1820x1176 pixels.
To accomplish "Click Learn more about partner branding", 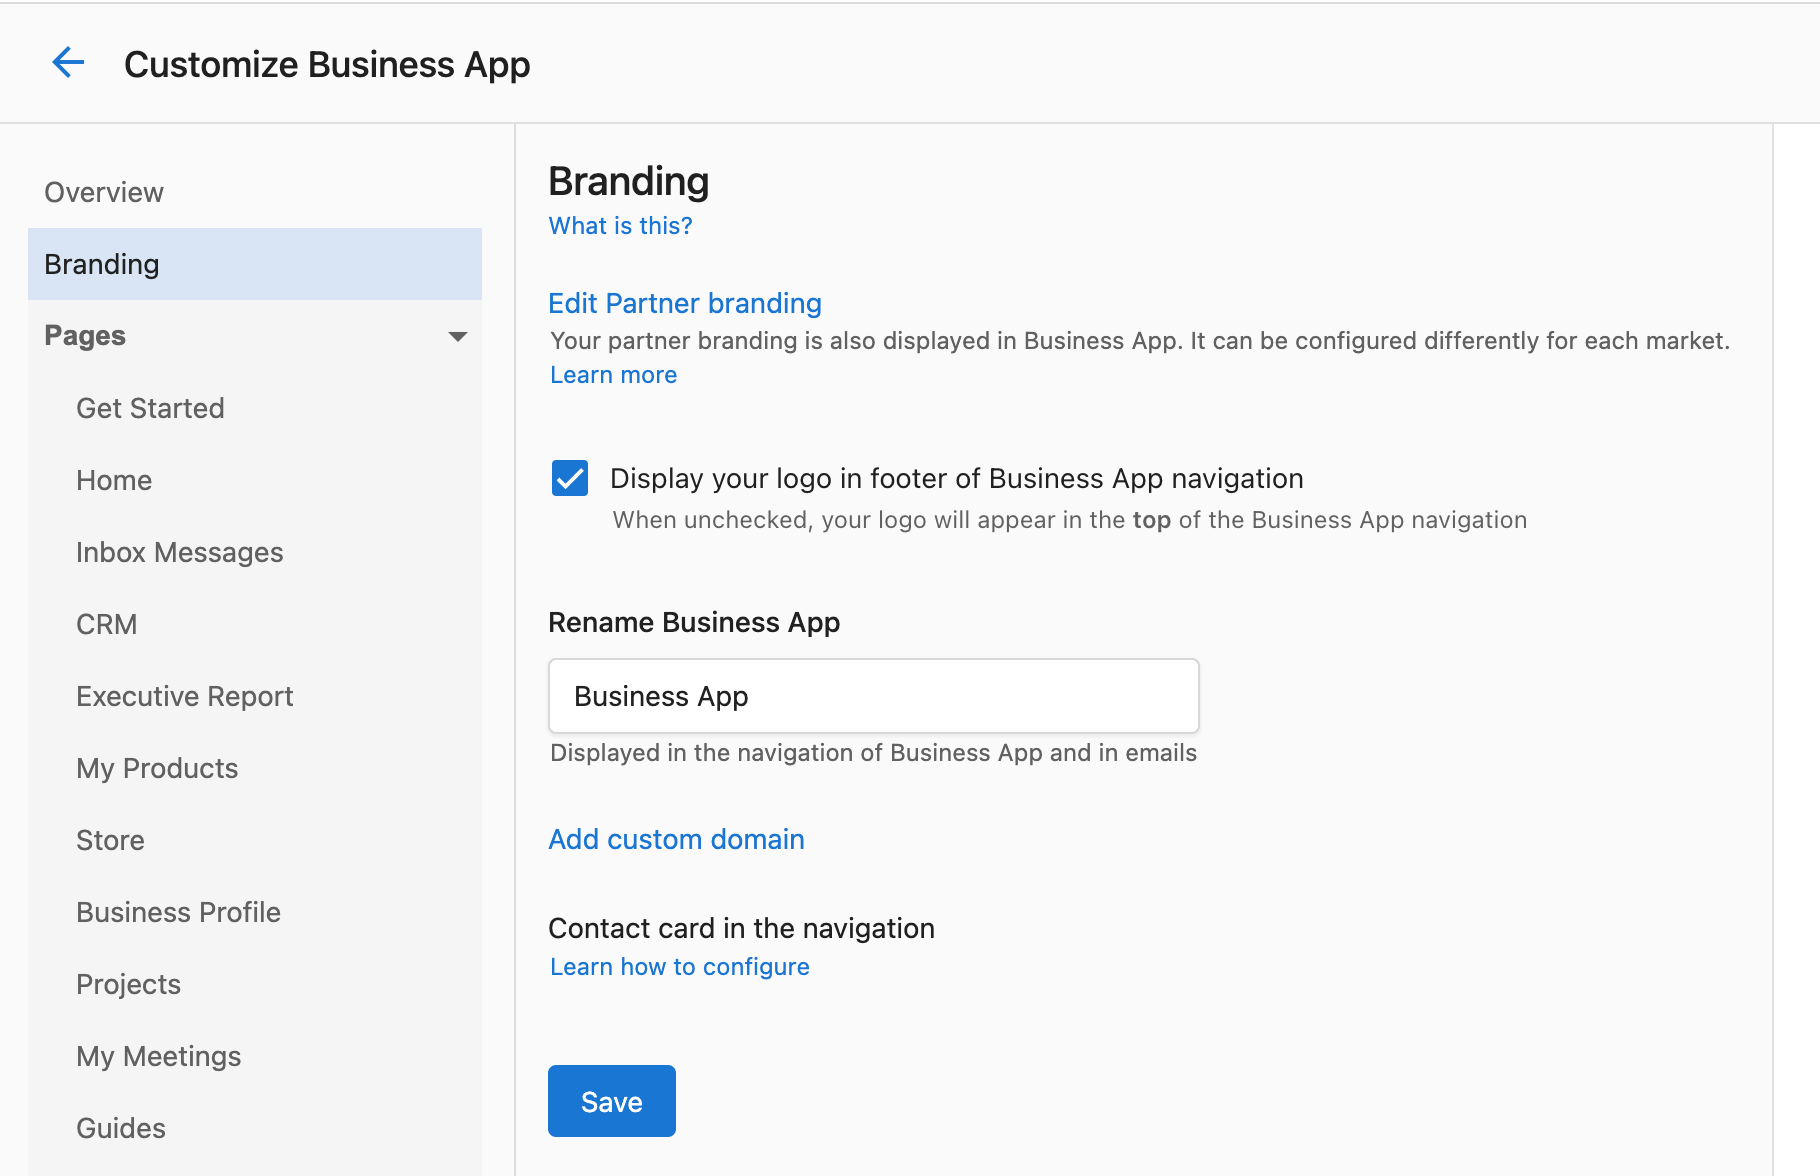I will [613, 375].
